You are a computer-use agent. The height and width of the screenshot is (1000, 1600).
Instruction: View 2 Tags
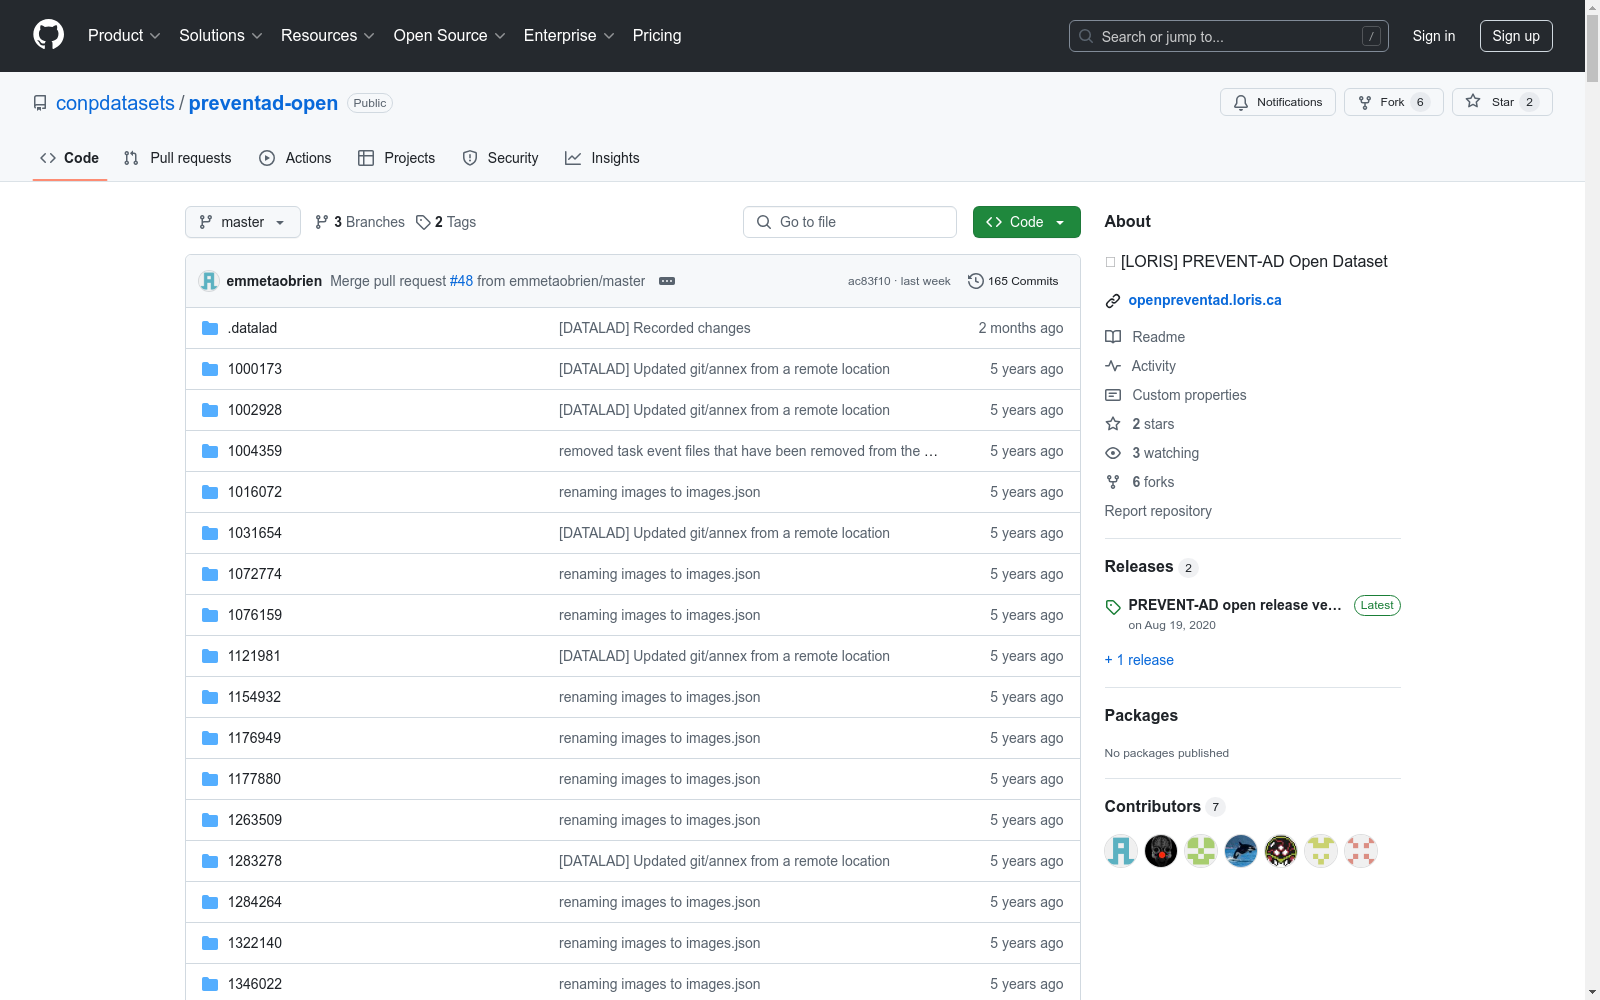tap(446, 222)
